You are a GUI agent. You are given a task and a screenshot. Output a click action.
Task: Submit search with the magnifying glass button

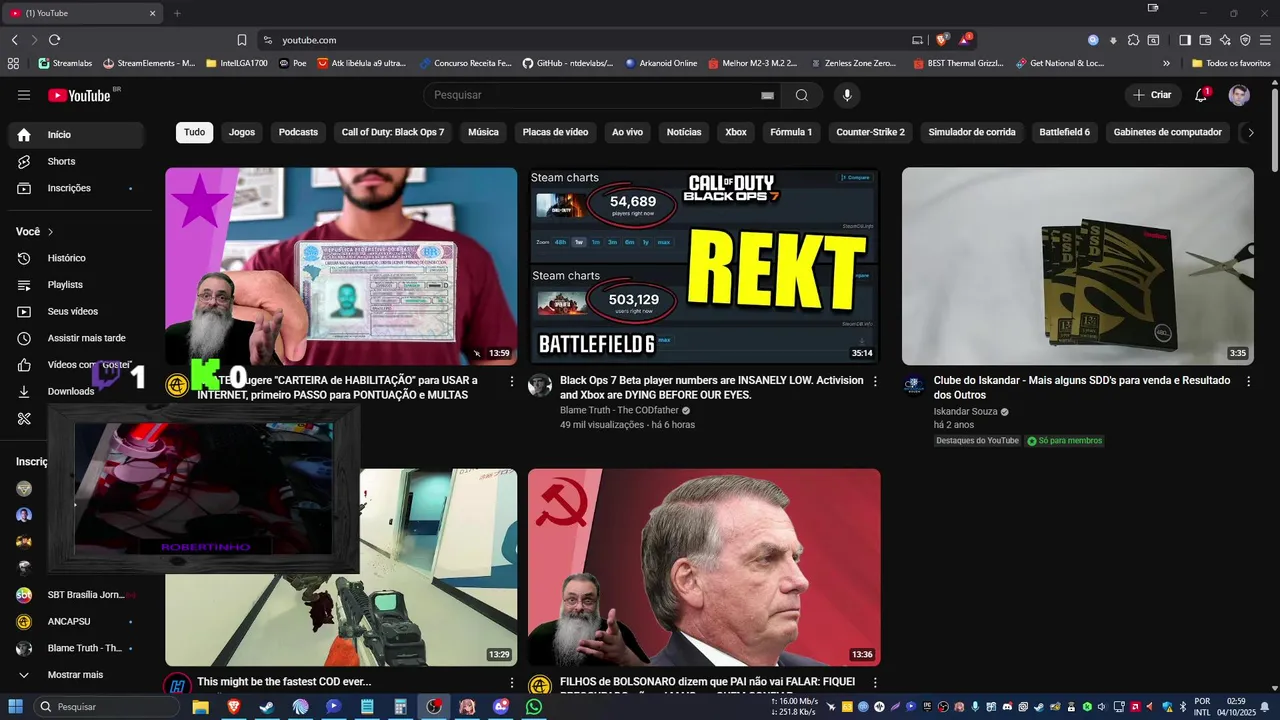(x=802, y=95)
